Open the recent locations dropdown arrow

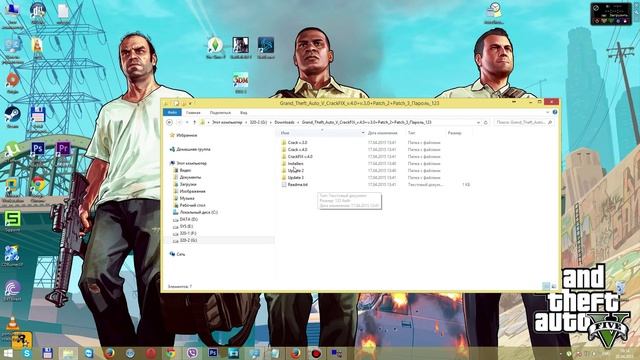click(187, 122)
